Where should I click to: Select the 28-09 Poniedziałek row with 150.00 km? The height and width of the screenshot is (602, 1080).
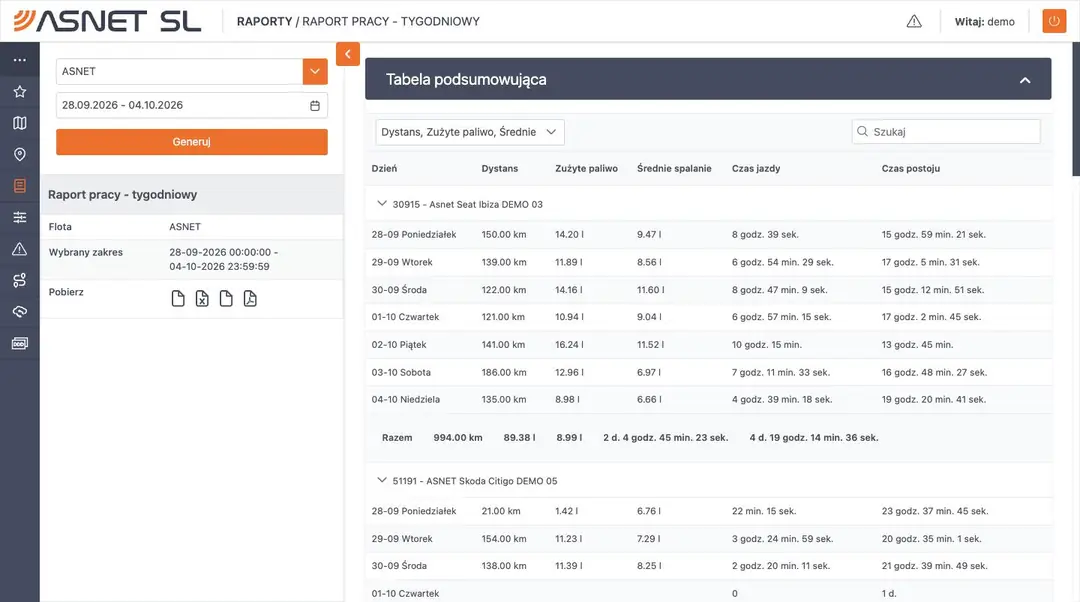[x=709, y=235]
